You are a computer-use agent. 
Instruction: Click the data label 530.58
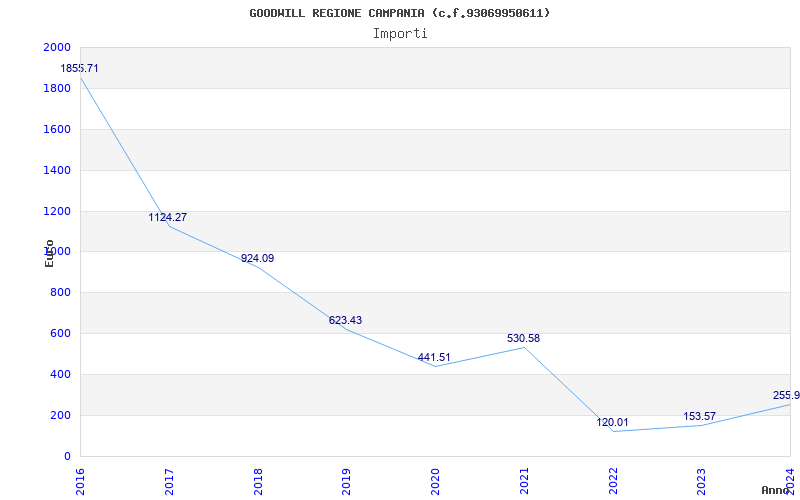[523, 338]
